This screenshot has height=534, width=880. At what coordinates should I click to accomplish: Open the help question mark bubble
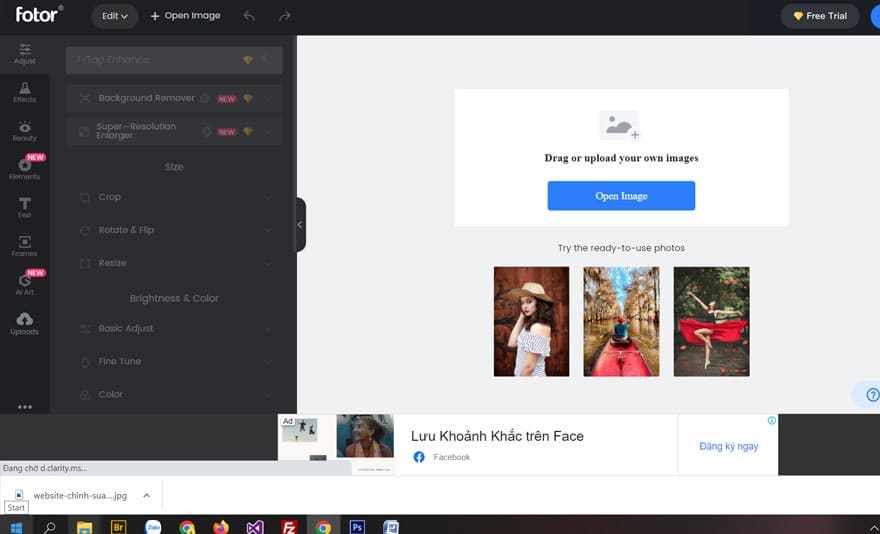(872, 395)
